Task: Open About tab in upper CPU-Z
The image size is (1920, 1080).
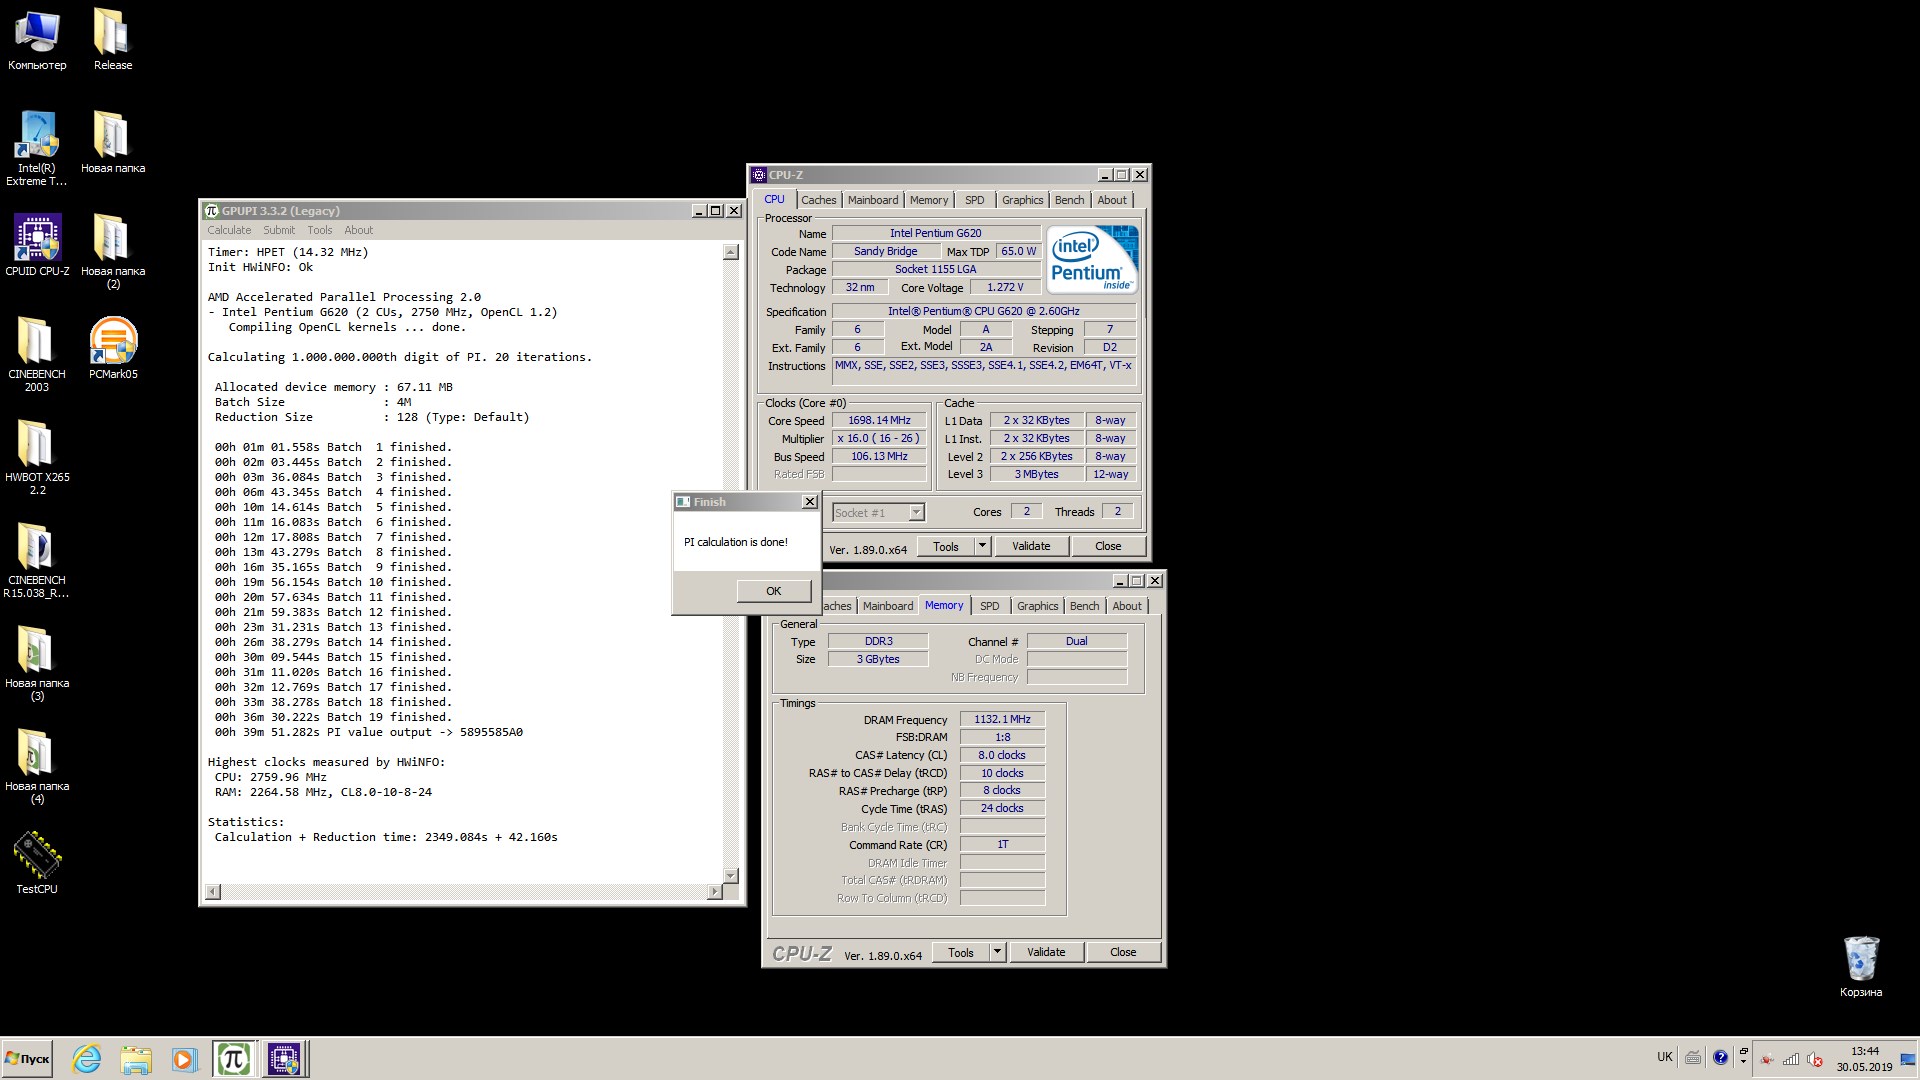Action: click(1111, 200)
